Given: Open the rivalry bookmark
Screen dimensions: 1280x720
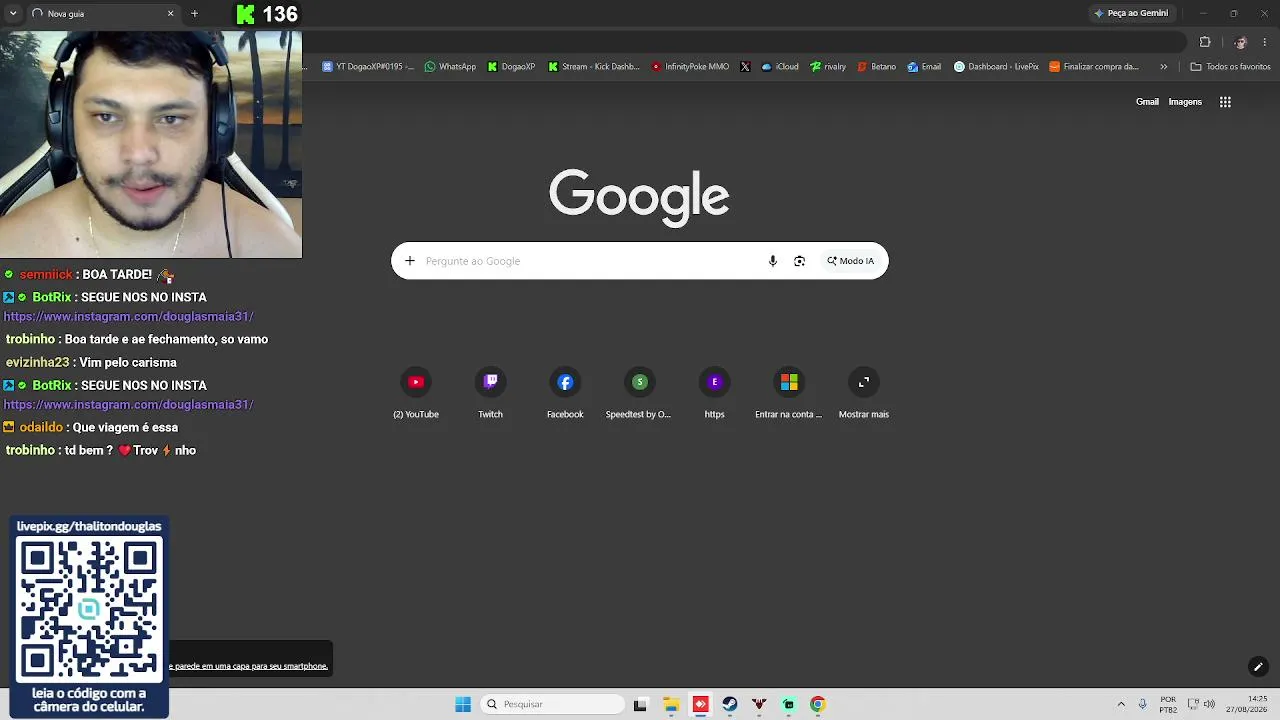Looking at the screenshot, I should (828, 67).
